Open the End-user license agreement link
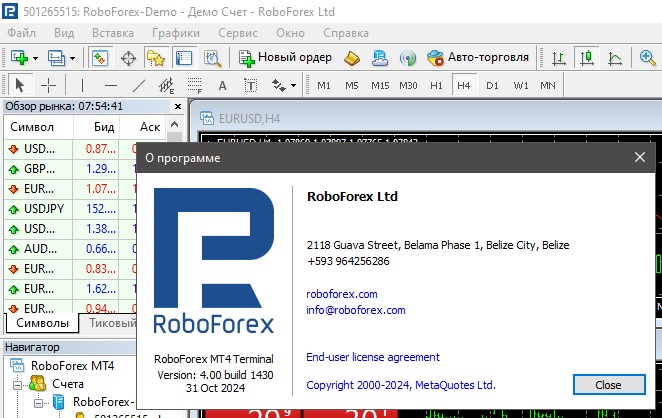The width and height of the screenshot is (662, 418). (373, 357)
